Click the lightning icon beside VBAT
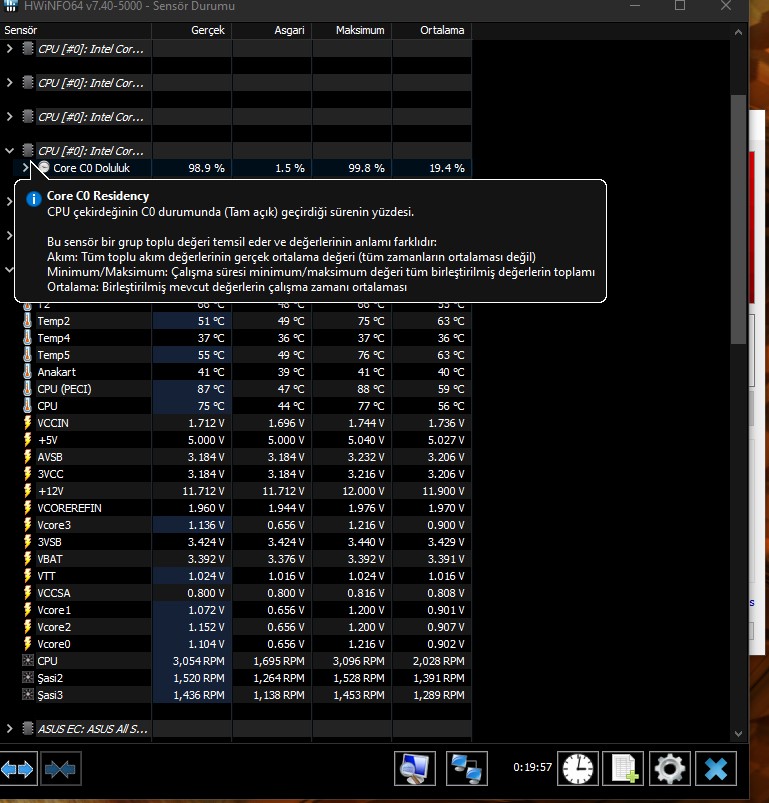The height and width of the screenshot is (803, 769). pos(27,559)
